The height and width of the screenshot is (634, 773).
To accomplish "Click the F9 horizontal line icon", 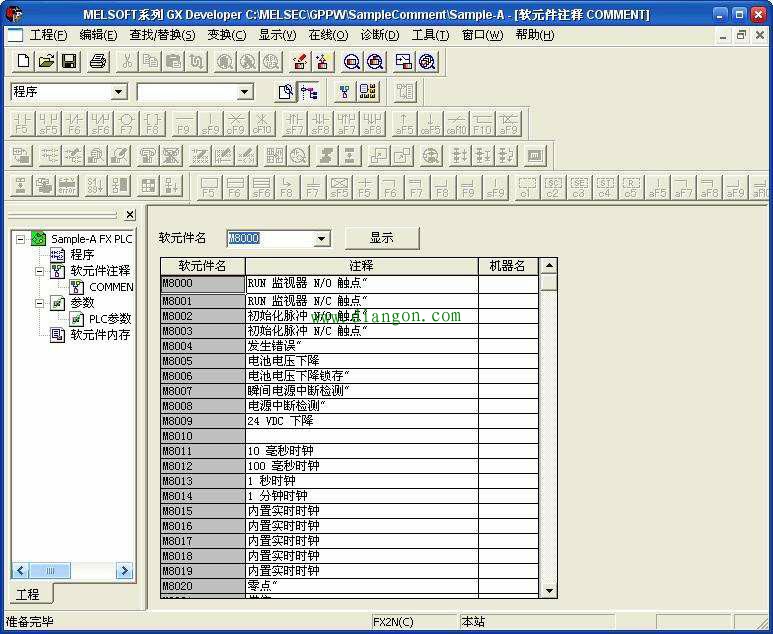I will tap(184, 123).
